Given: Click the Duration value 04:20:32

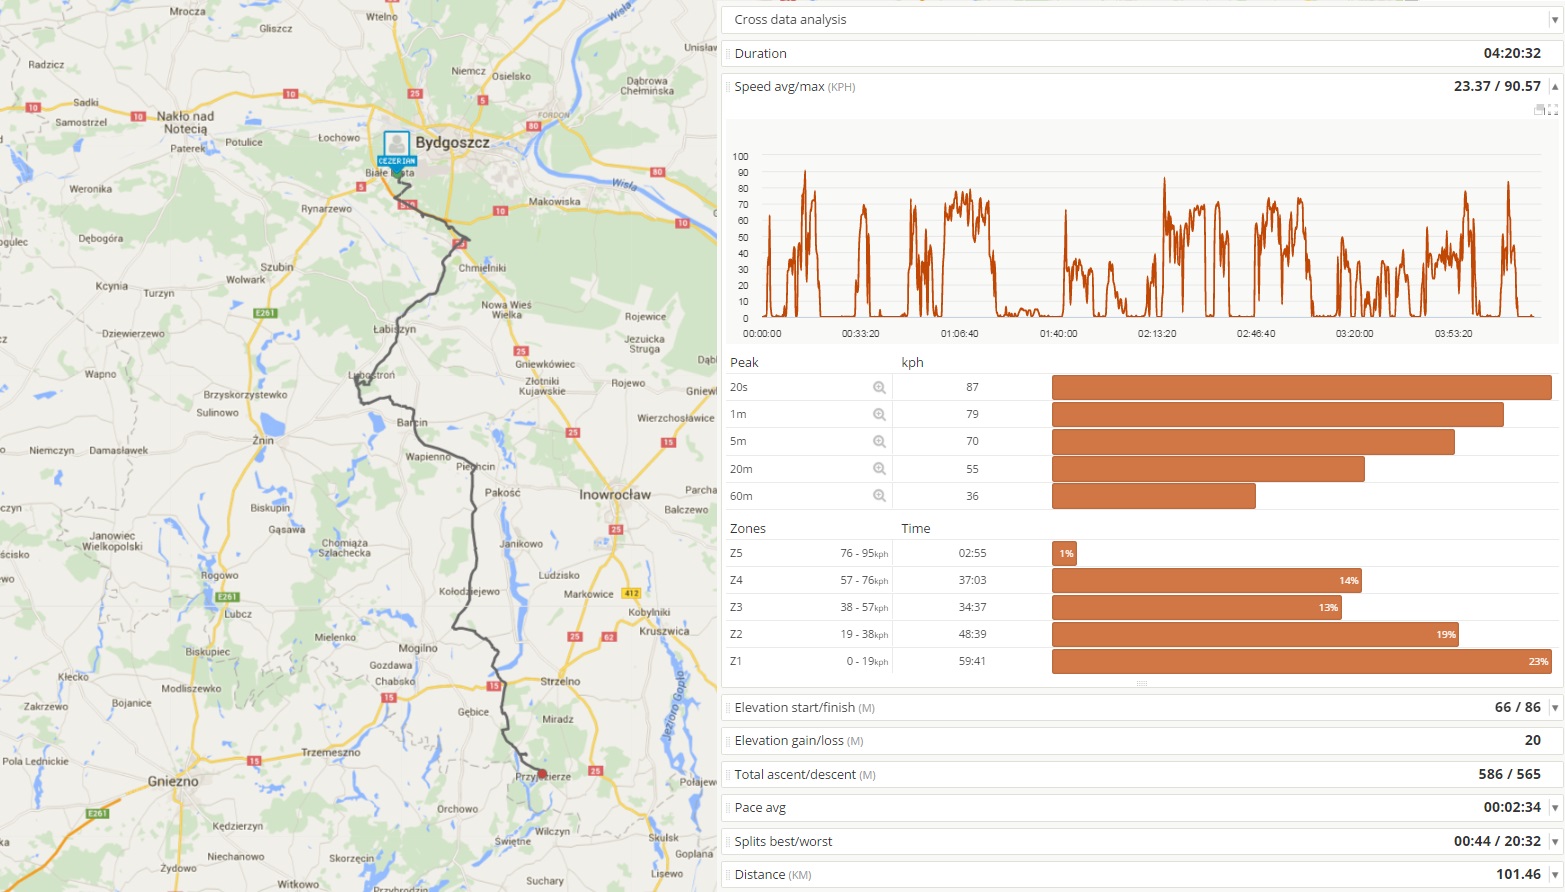Looking at the screenshot, I should tap(1512, 54).
